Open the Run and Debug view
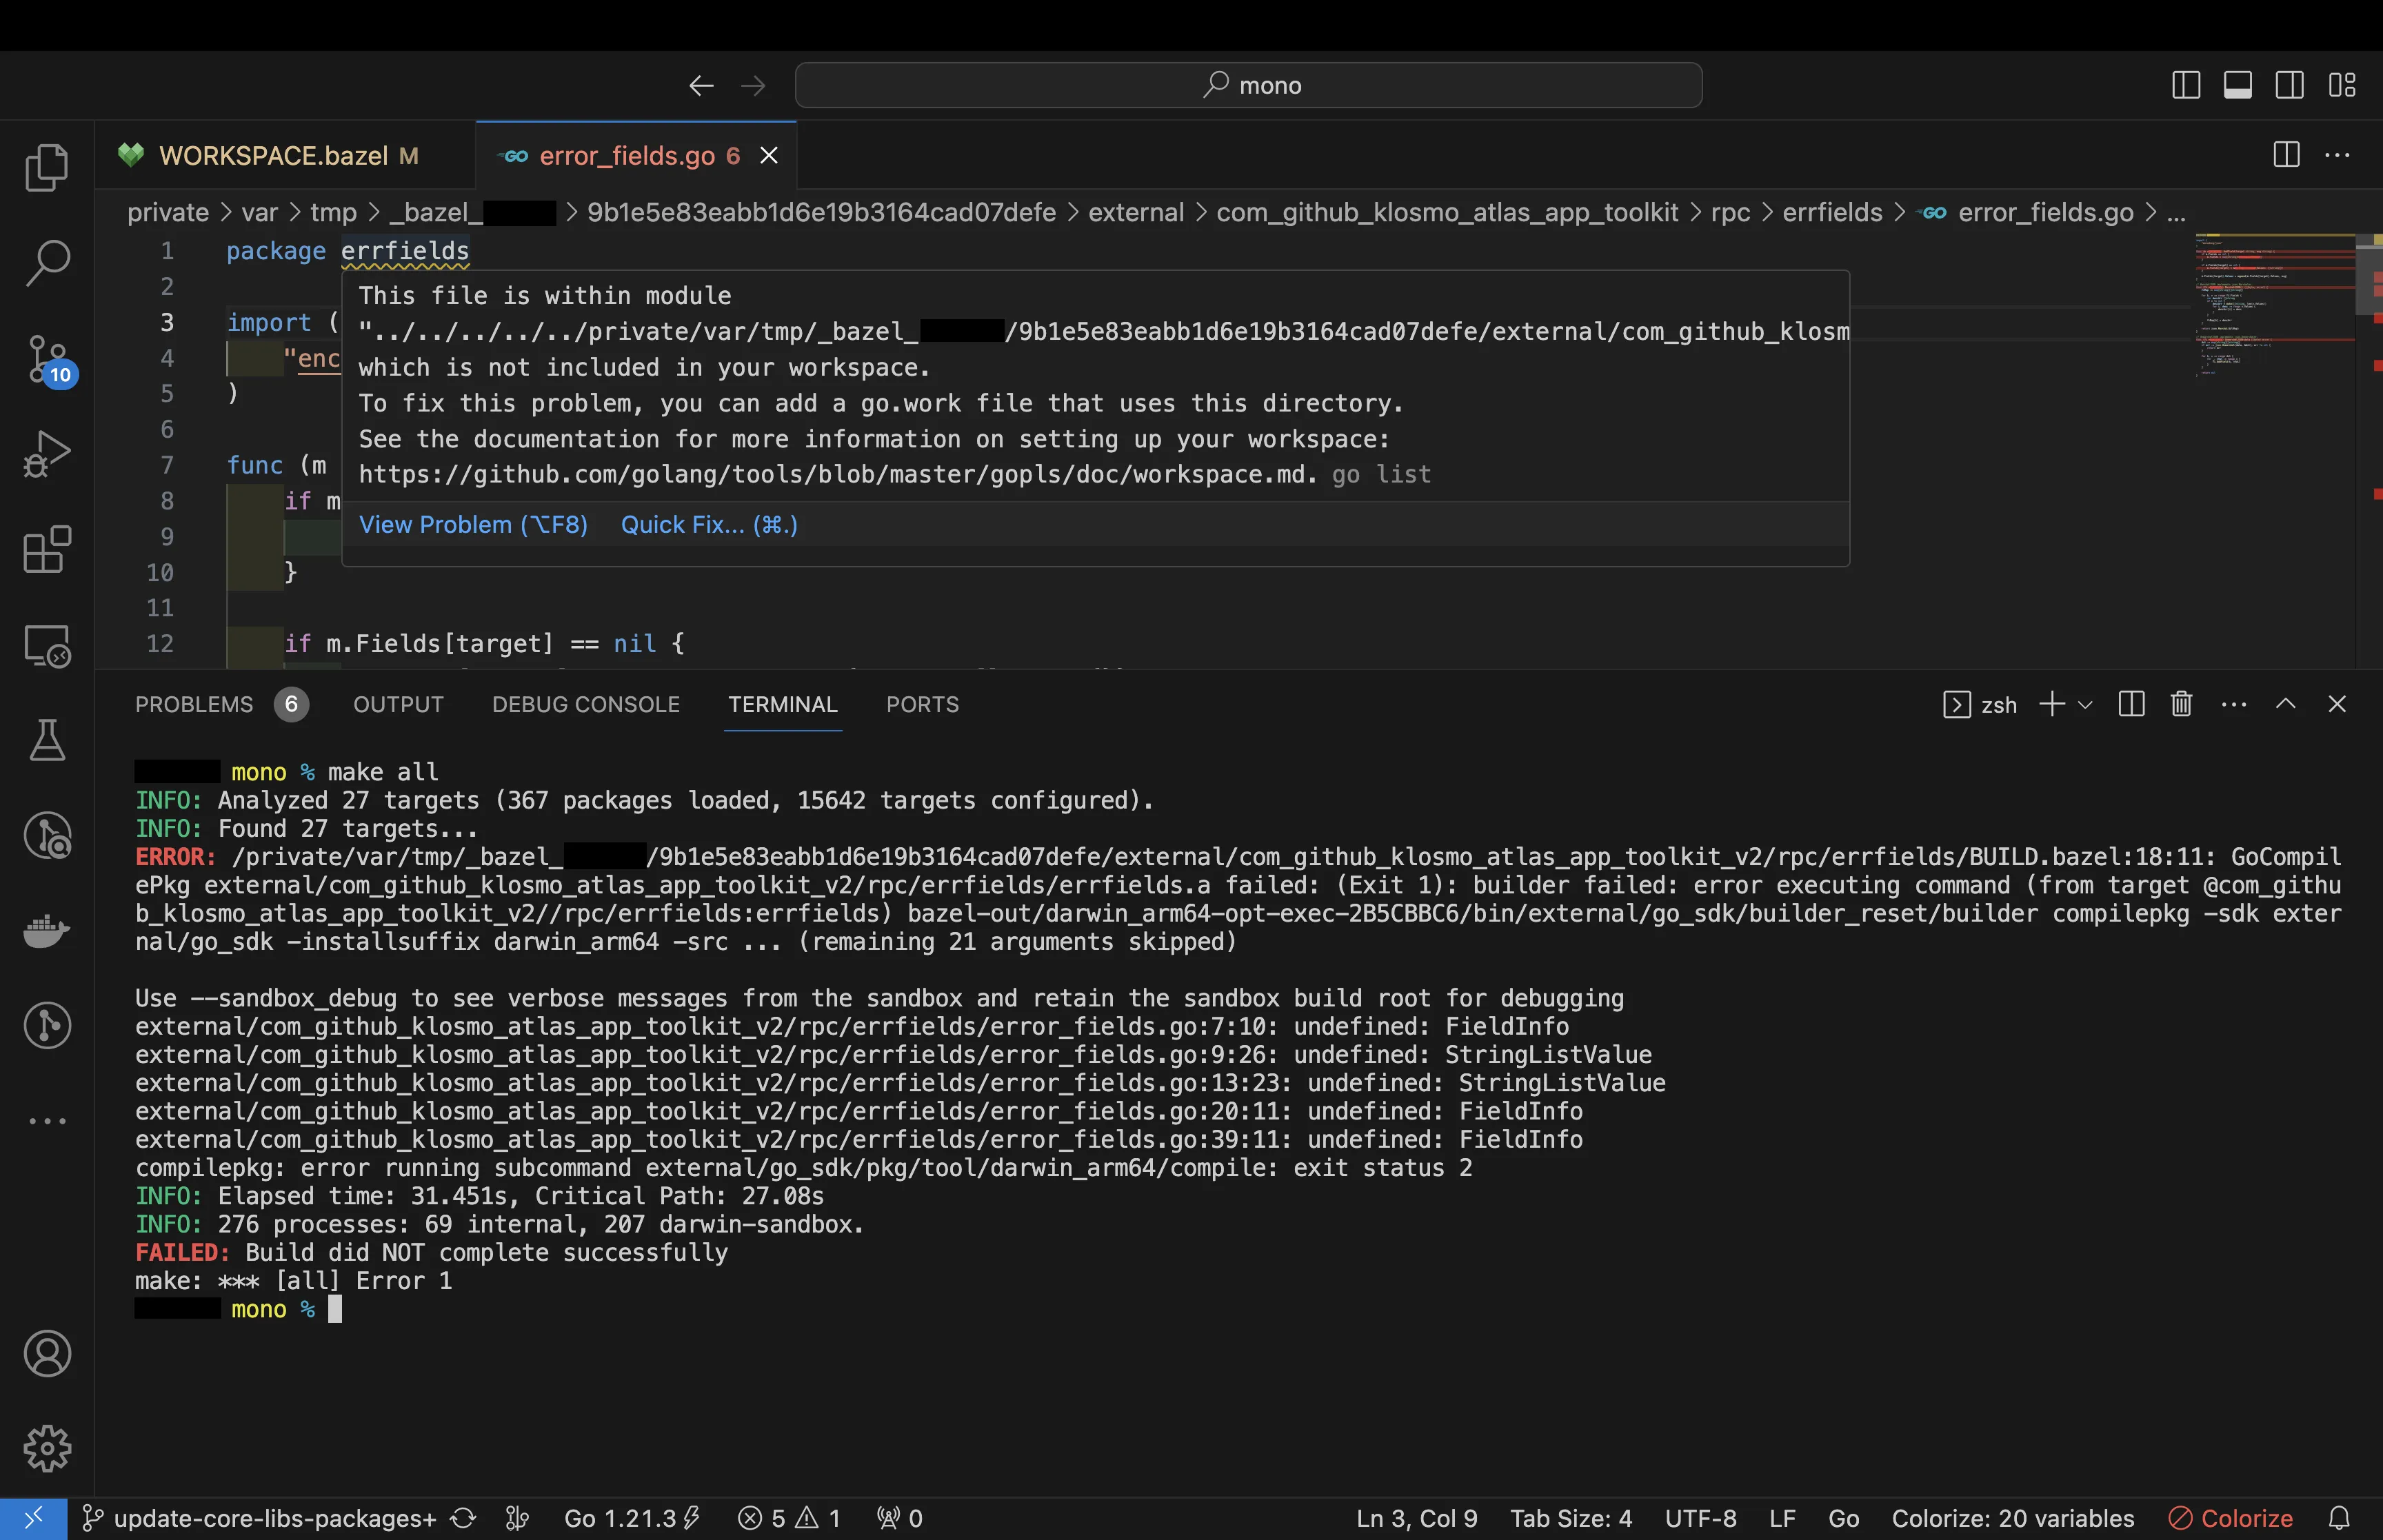The image size is (2383, 1540). (x=47, y=454)
